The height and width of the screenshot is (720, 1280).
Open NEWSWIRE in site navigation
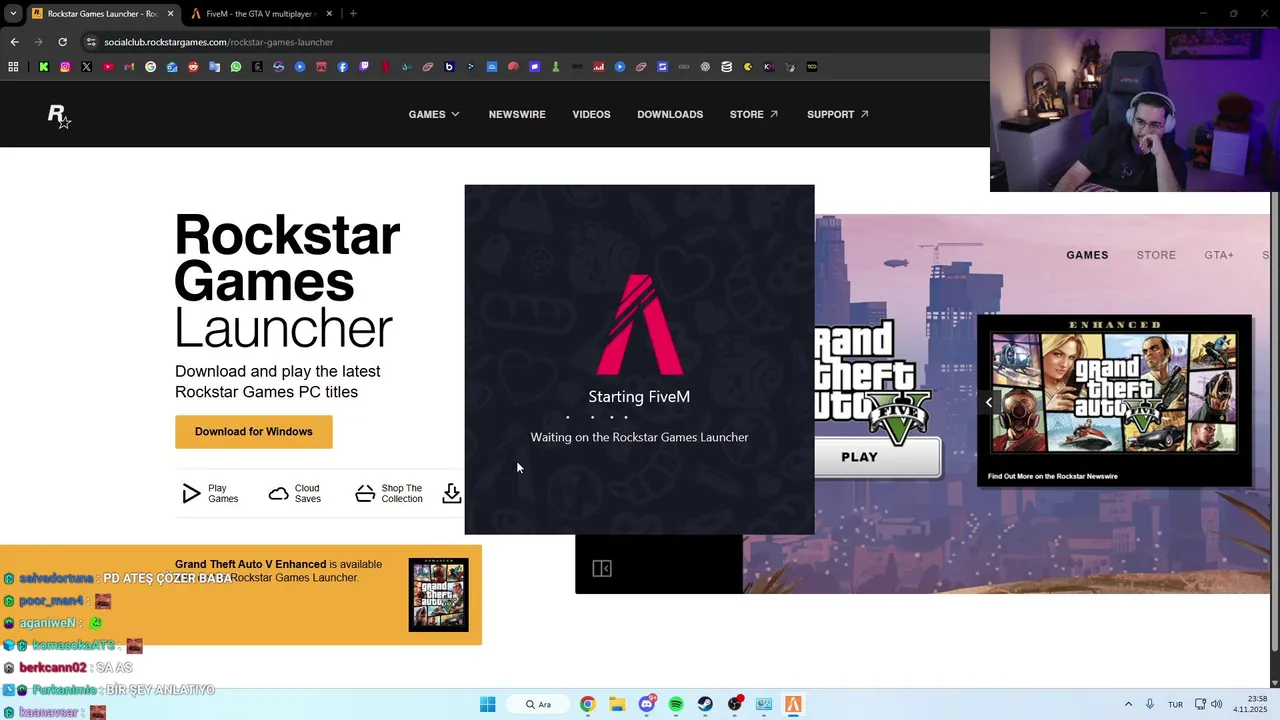pyautogui.click(x=517, y=114)
